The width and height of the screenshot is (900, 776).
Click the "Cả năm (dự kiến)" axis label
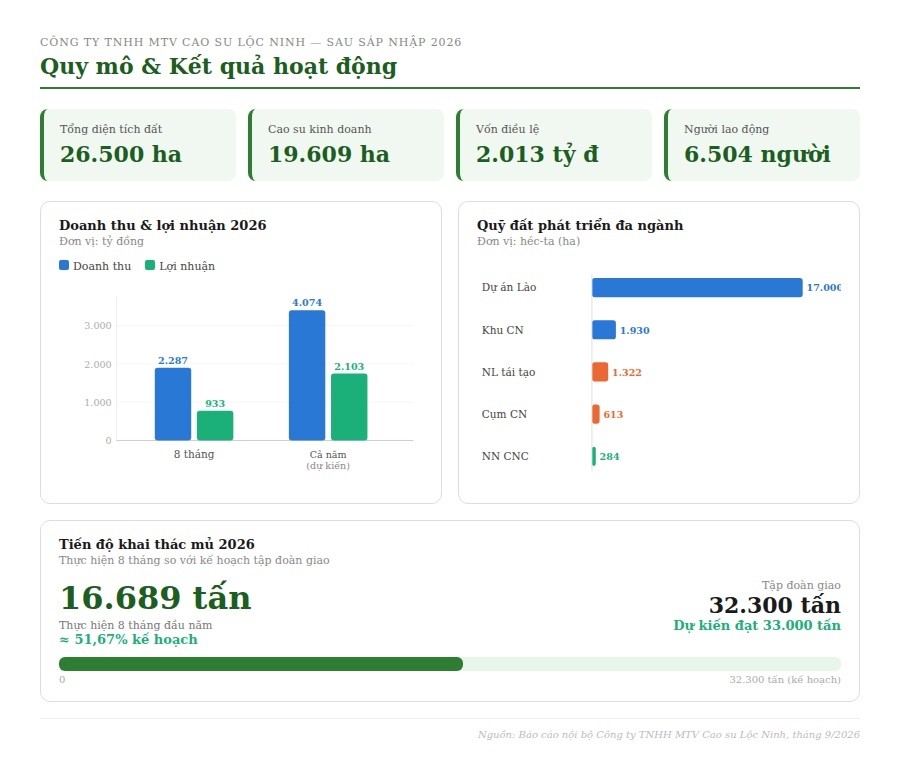(328, 460)
